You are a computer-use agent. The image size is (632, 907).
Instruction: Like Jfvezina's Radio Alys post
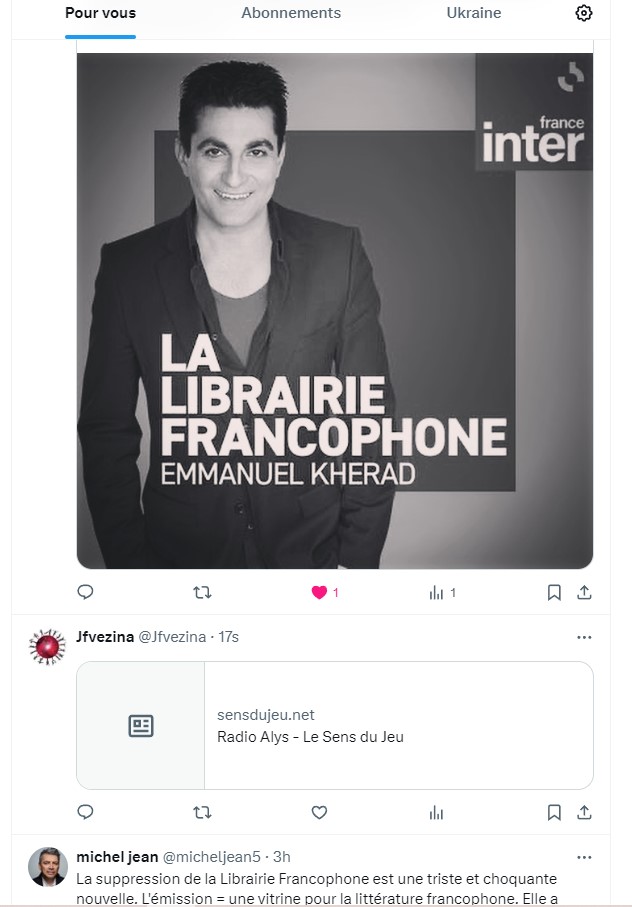tap(320, 812)
